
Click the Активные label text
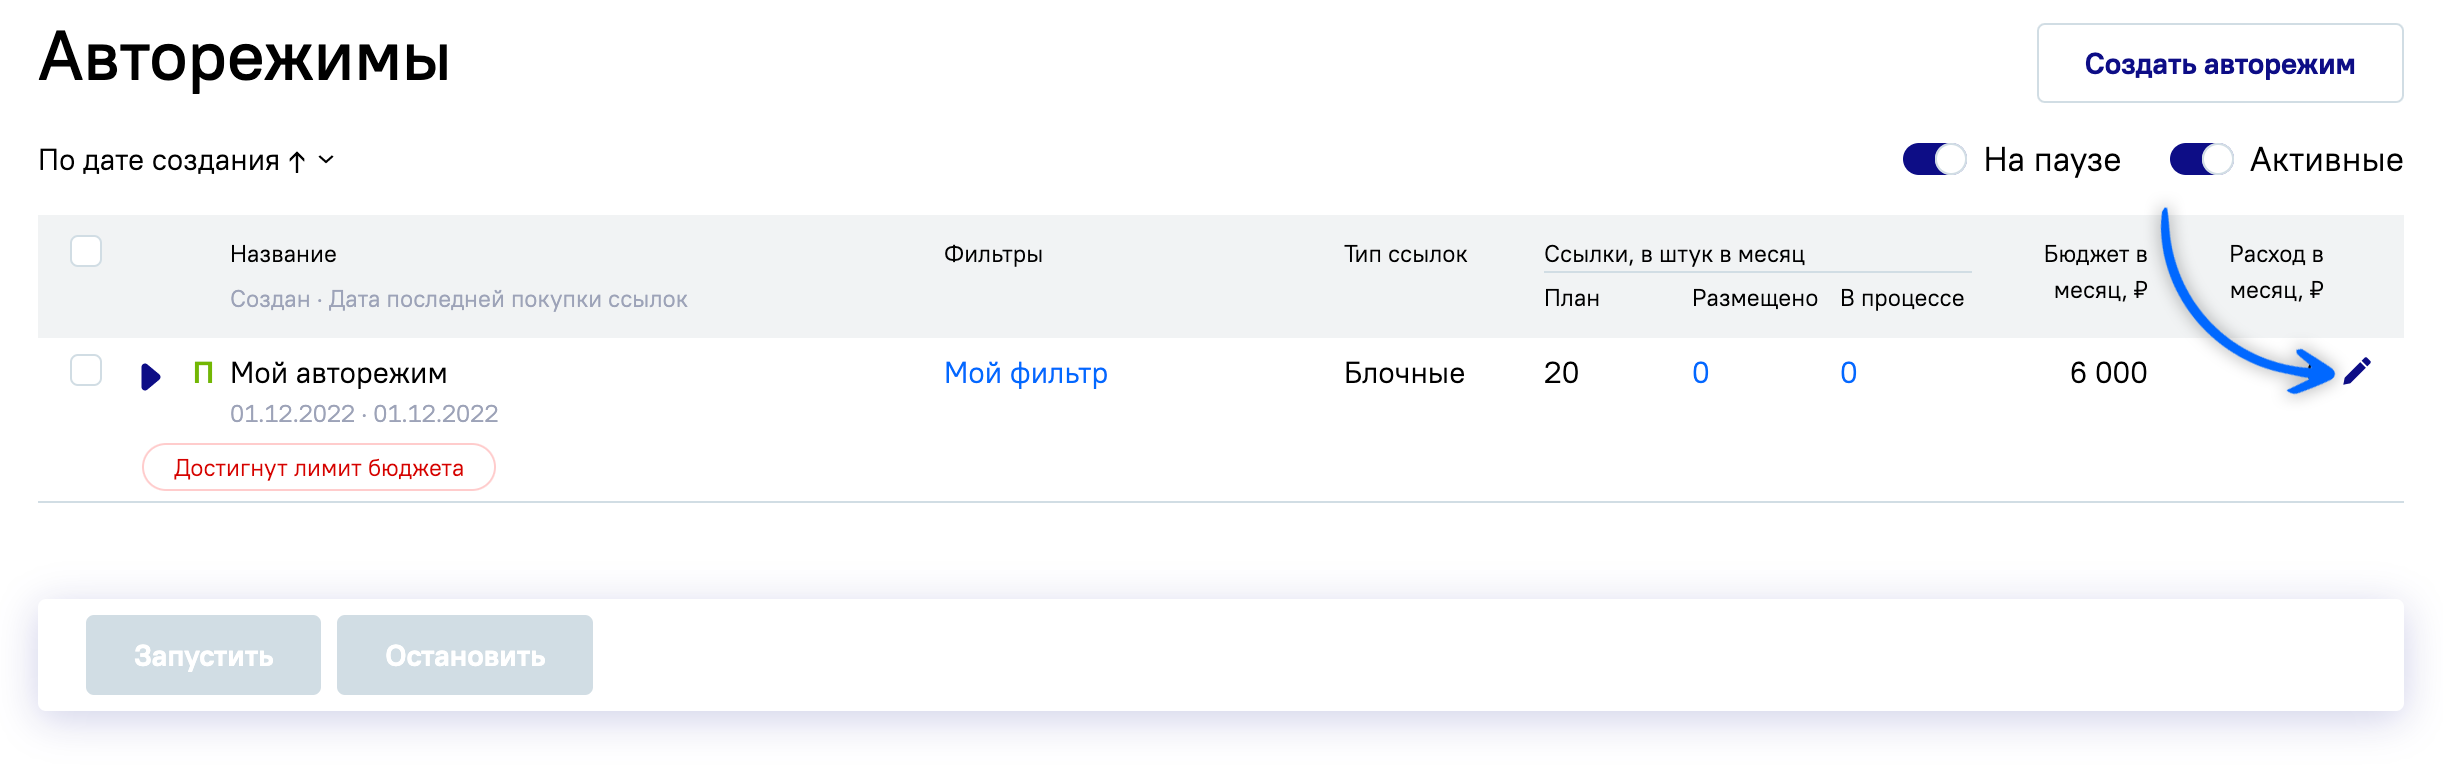2326,160
